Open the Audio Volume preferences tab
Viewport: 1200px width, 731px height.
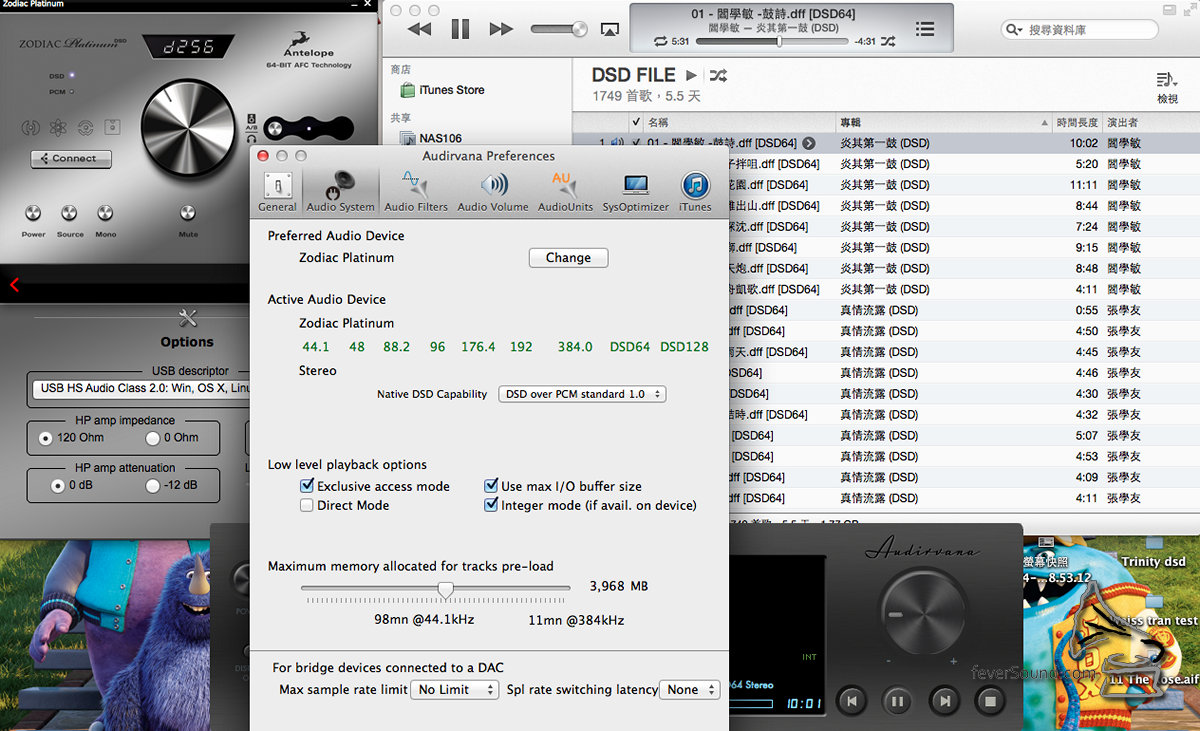tap(493, 191)
